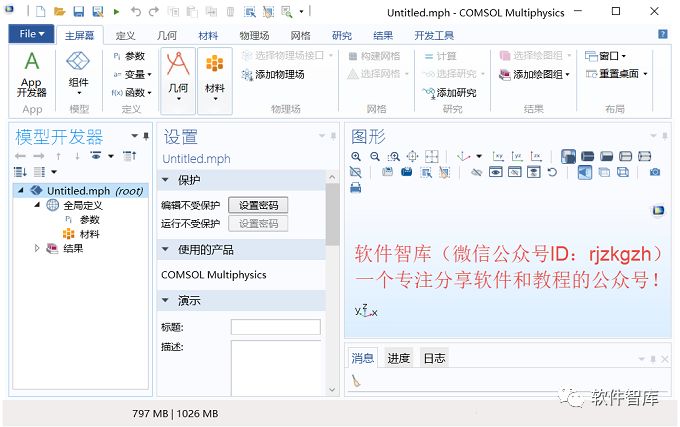Zoom in on the graphics view
The height and width of the screenshot is (427, 680).
click(x=356, y=156)
